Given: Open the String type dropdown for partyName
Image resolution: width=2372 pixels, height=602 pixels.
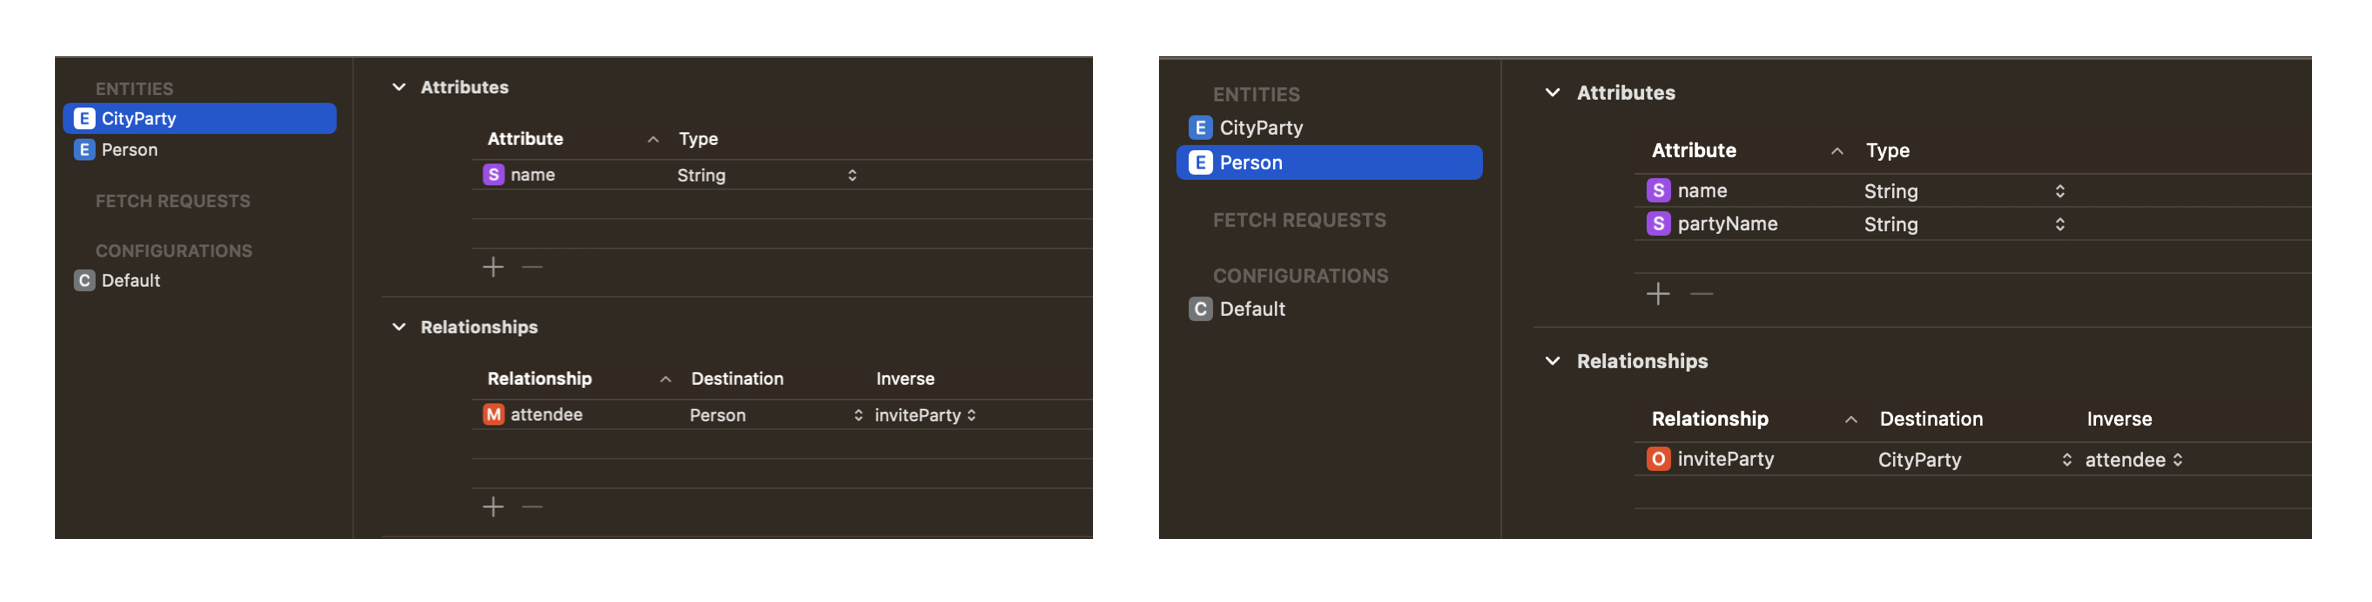Looking at the screenshot, I should click(1964, 224).
